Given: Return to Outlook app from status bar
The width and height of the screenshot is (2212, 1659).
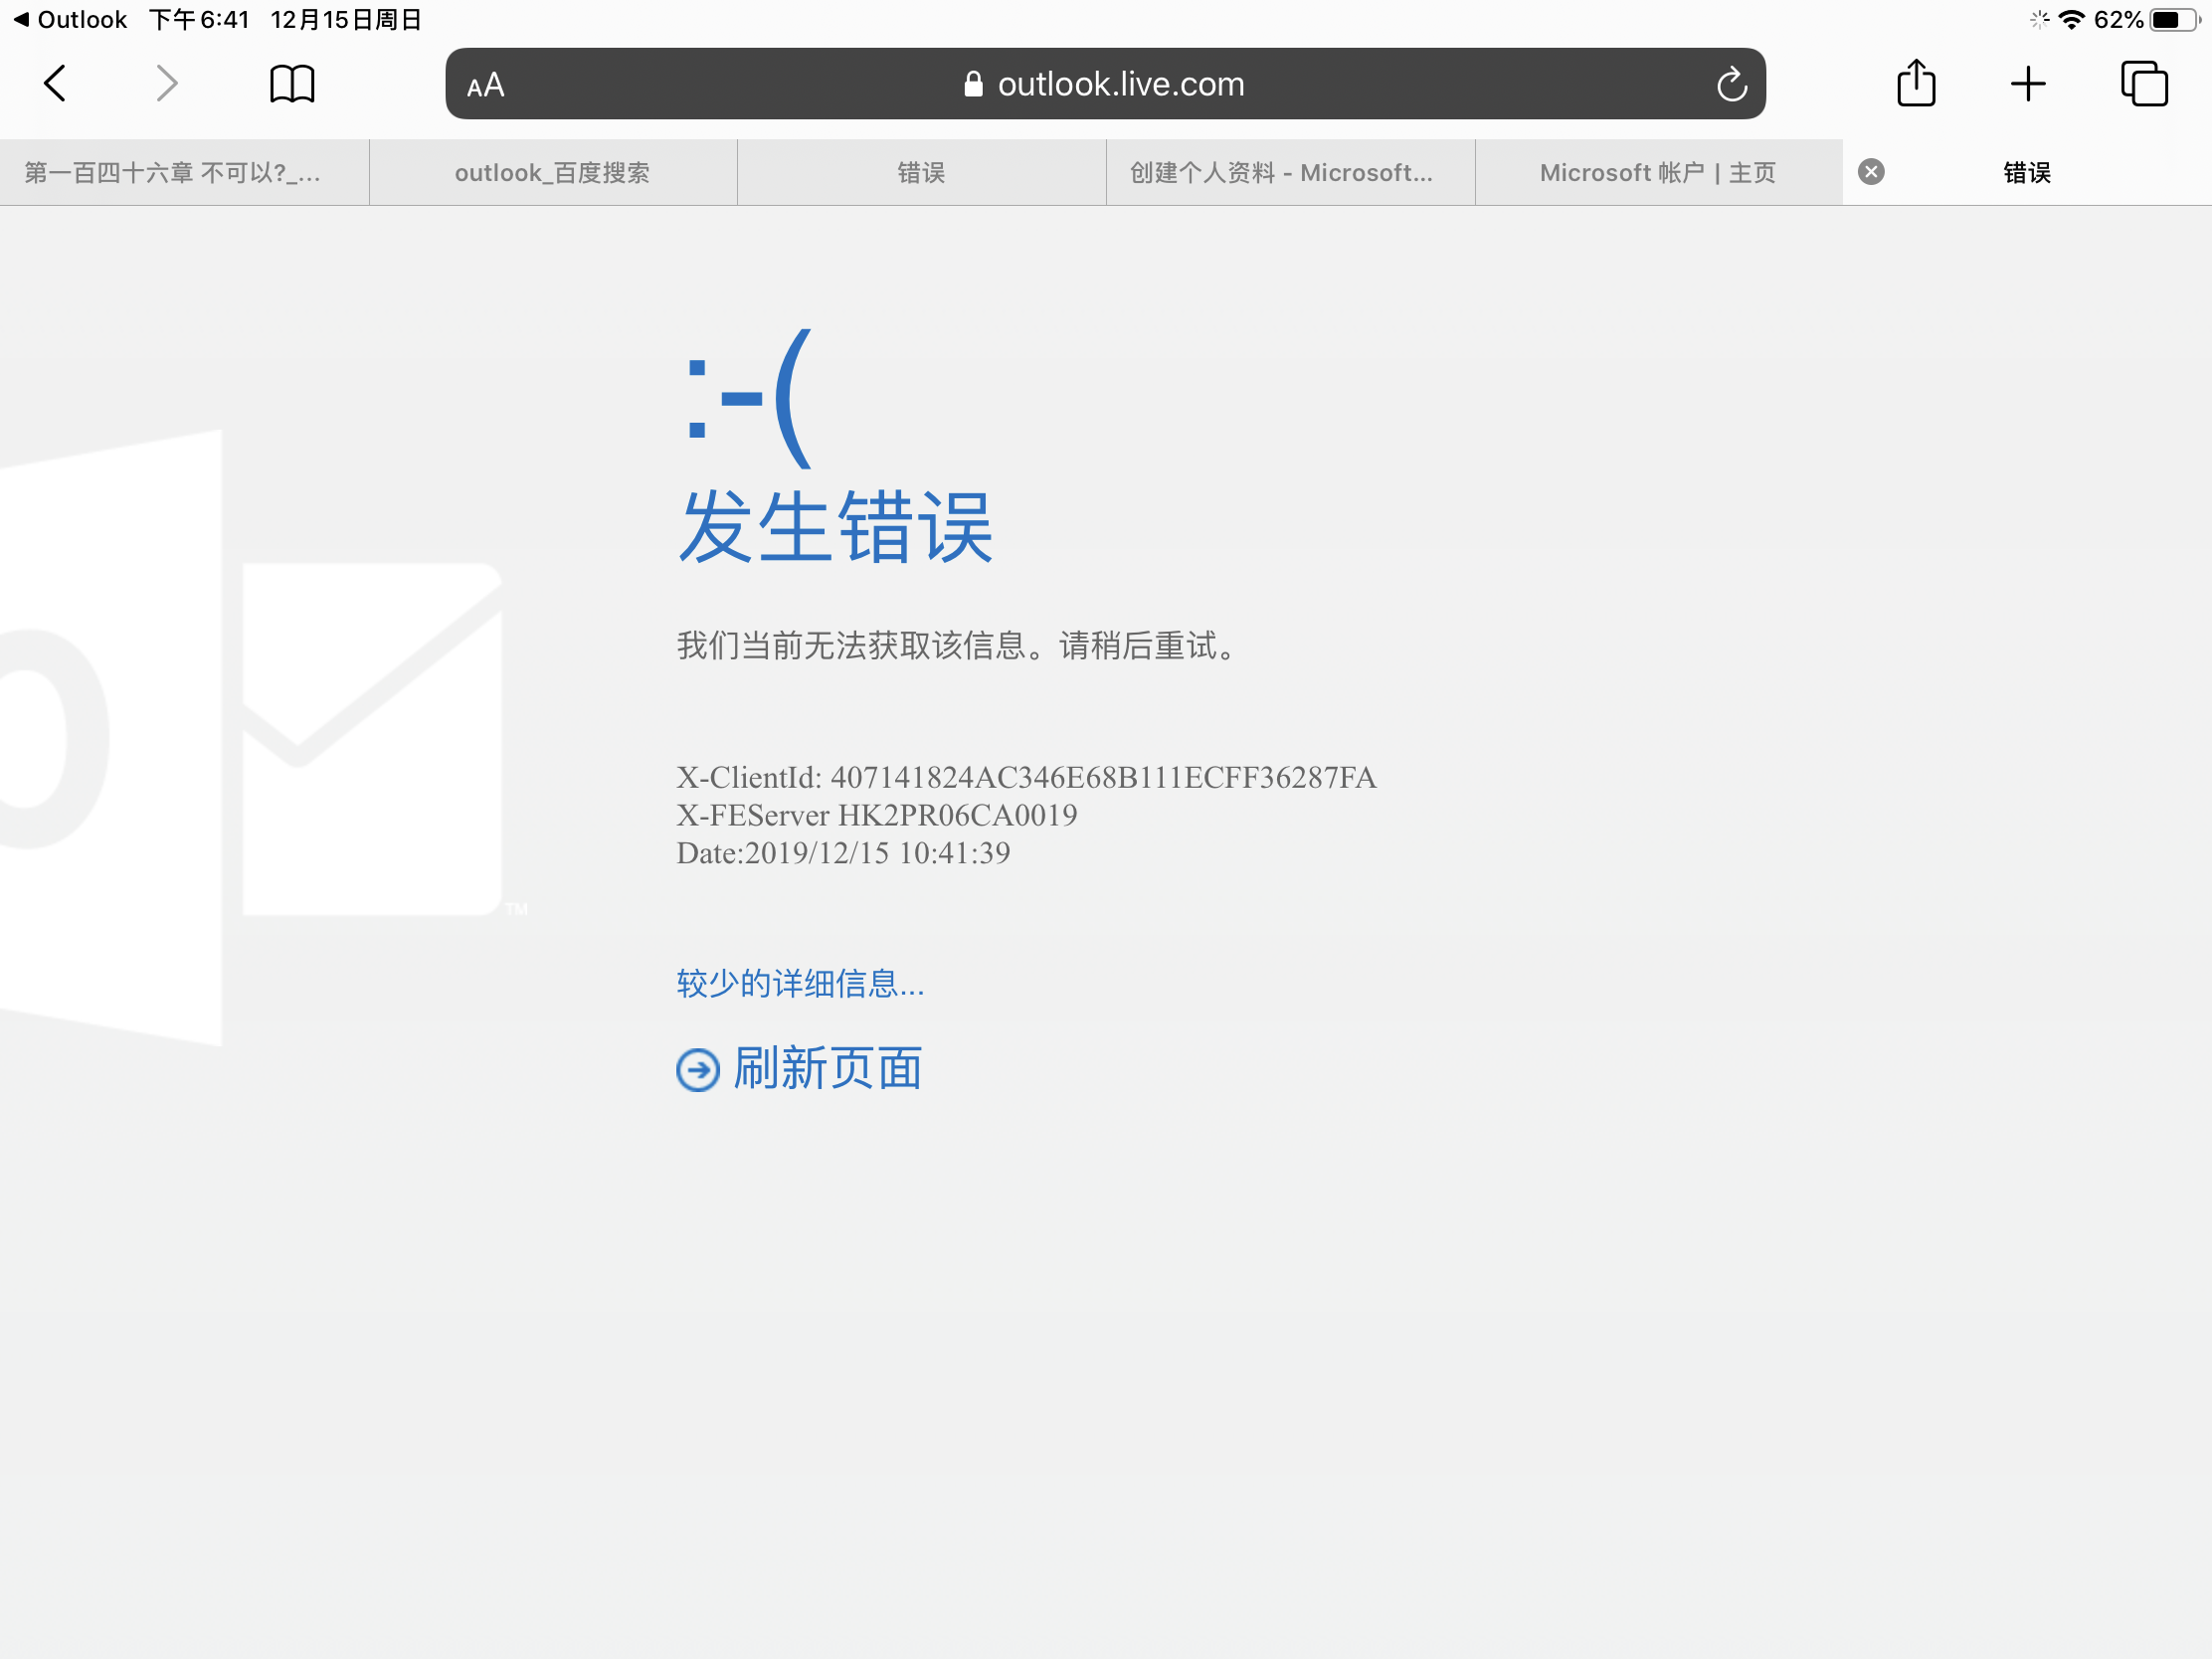Looking at the screenshot, I should coord(70,19).
